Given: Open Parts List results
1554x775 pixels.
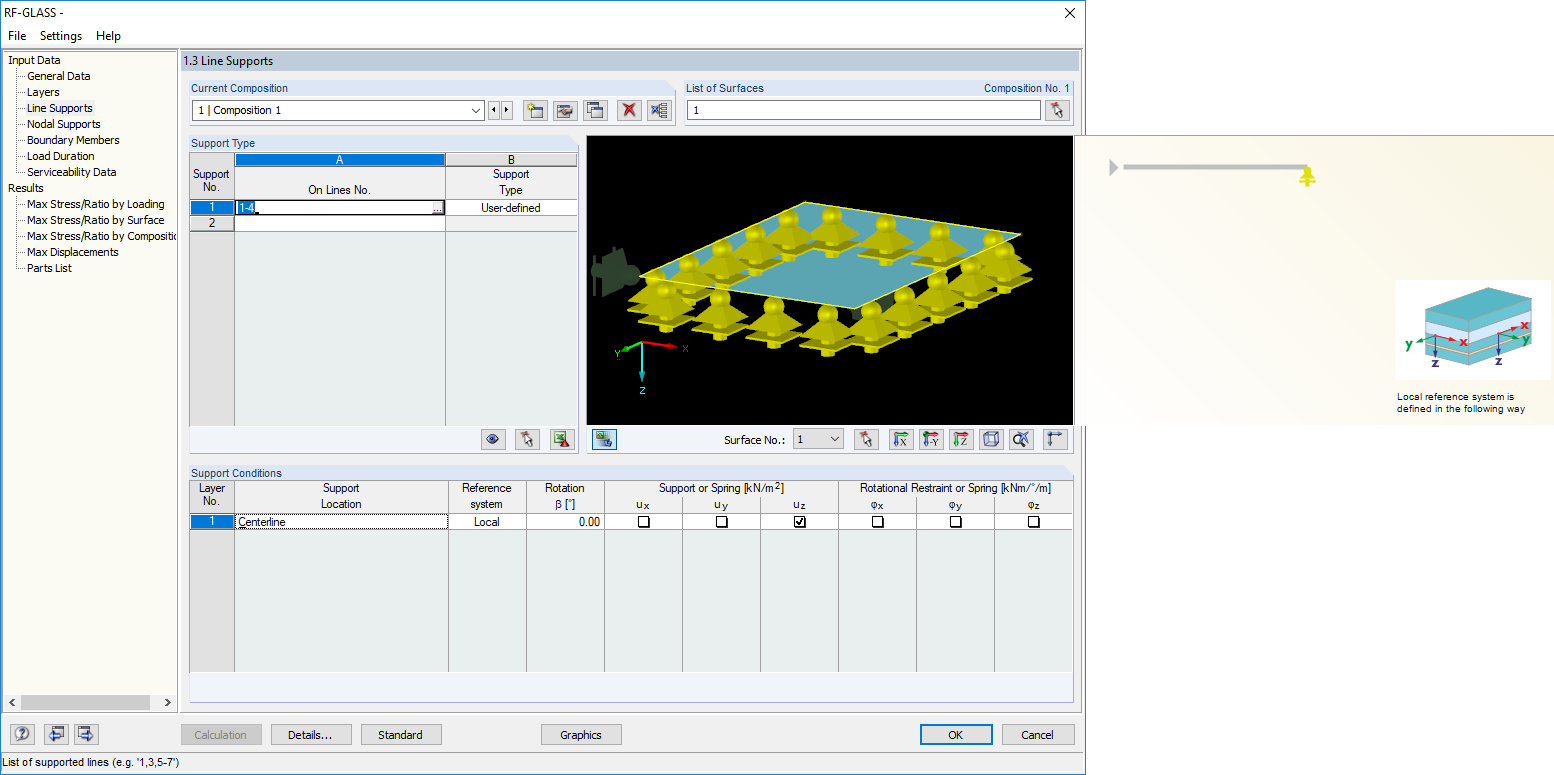Looking at the screenshot, I should tap(49, 268).
